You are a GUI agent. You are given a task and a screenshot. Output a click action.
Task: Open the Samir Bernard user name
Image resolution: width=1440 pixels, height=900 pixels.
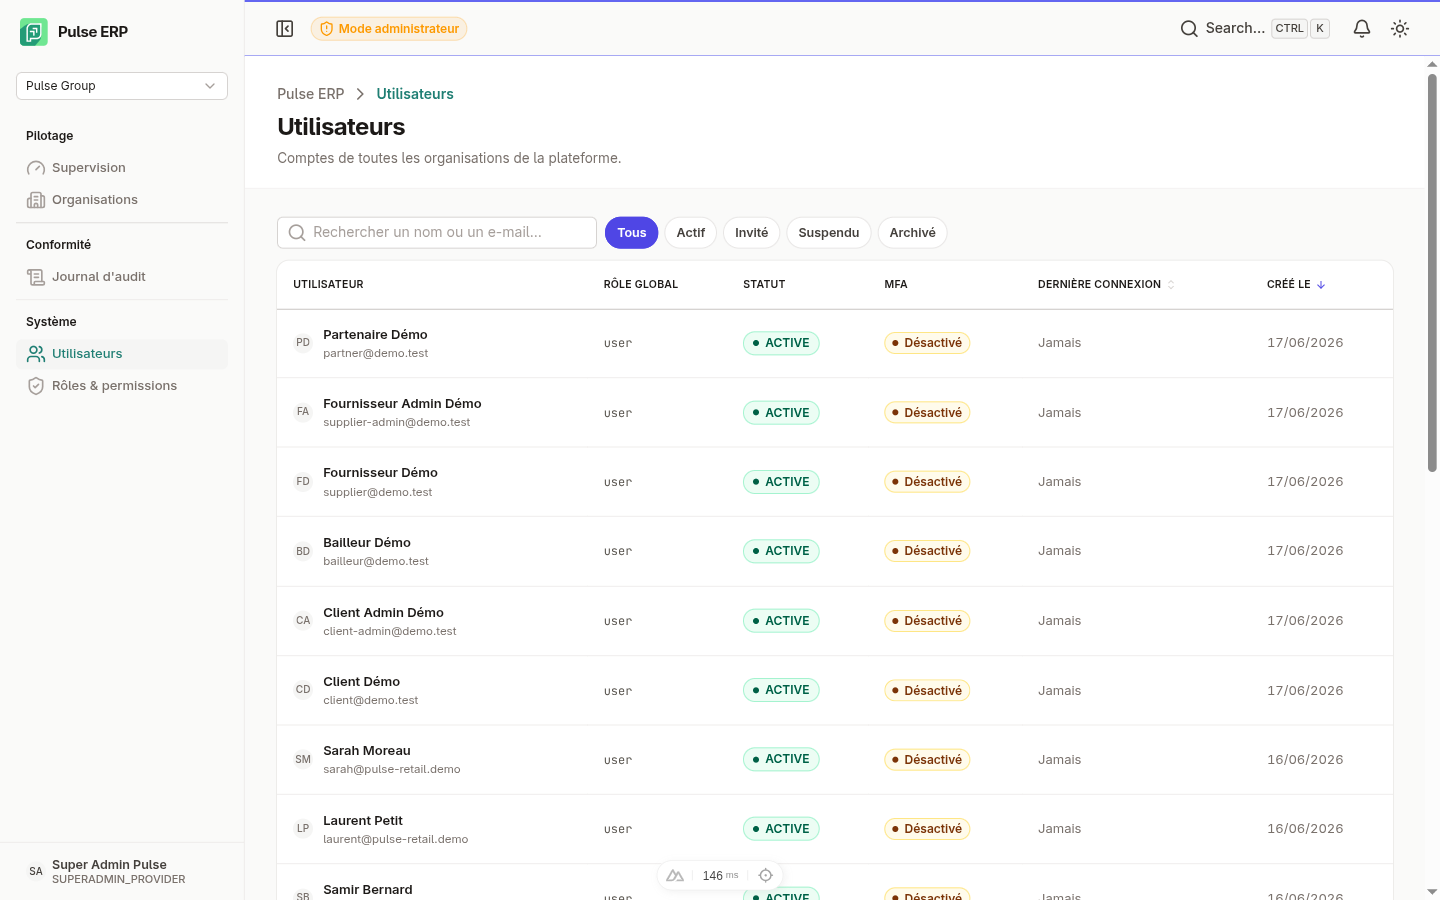coord(368,890)
